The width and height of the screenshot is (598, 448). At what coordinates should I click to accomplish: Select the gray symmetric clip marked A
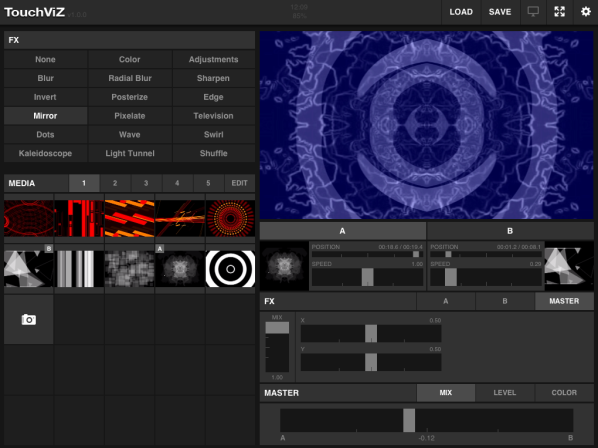point(180,268)
